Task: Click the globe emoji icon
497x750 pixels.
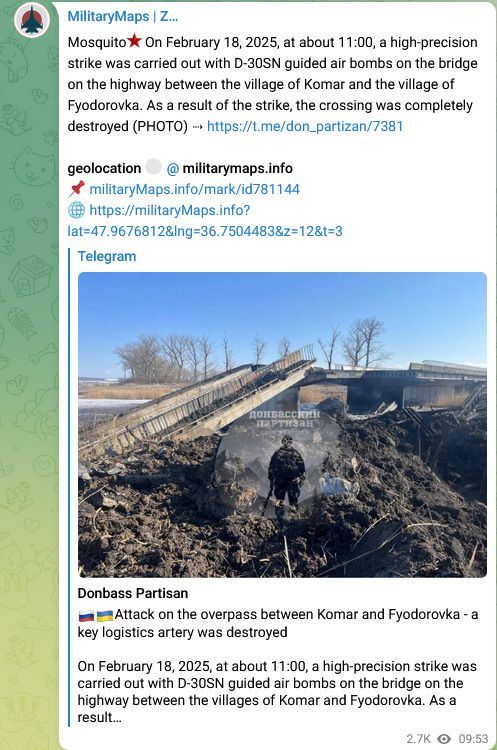Action: (77, 210)
